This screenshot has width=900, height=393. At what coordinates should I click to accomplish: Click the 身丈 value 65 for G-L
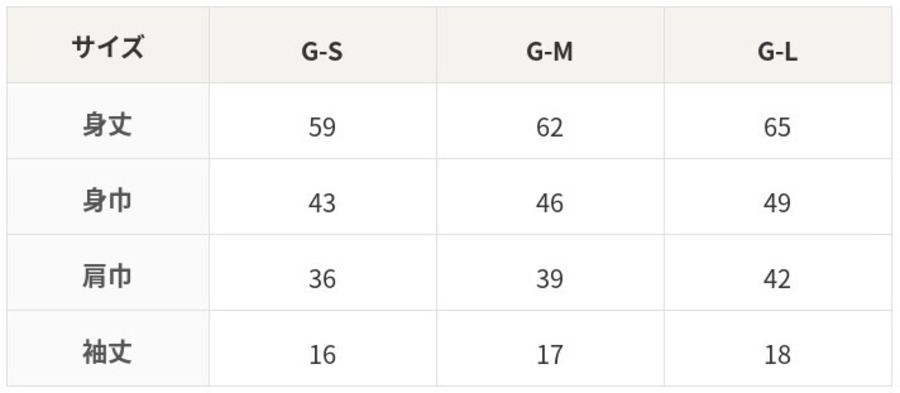[778, 121]
